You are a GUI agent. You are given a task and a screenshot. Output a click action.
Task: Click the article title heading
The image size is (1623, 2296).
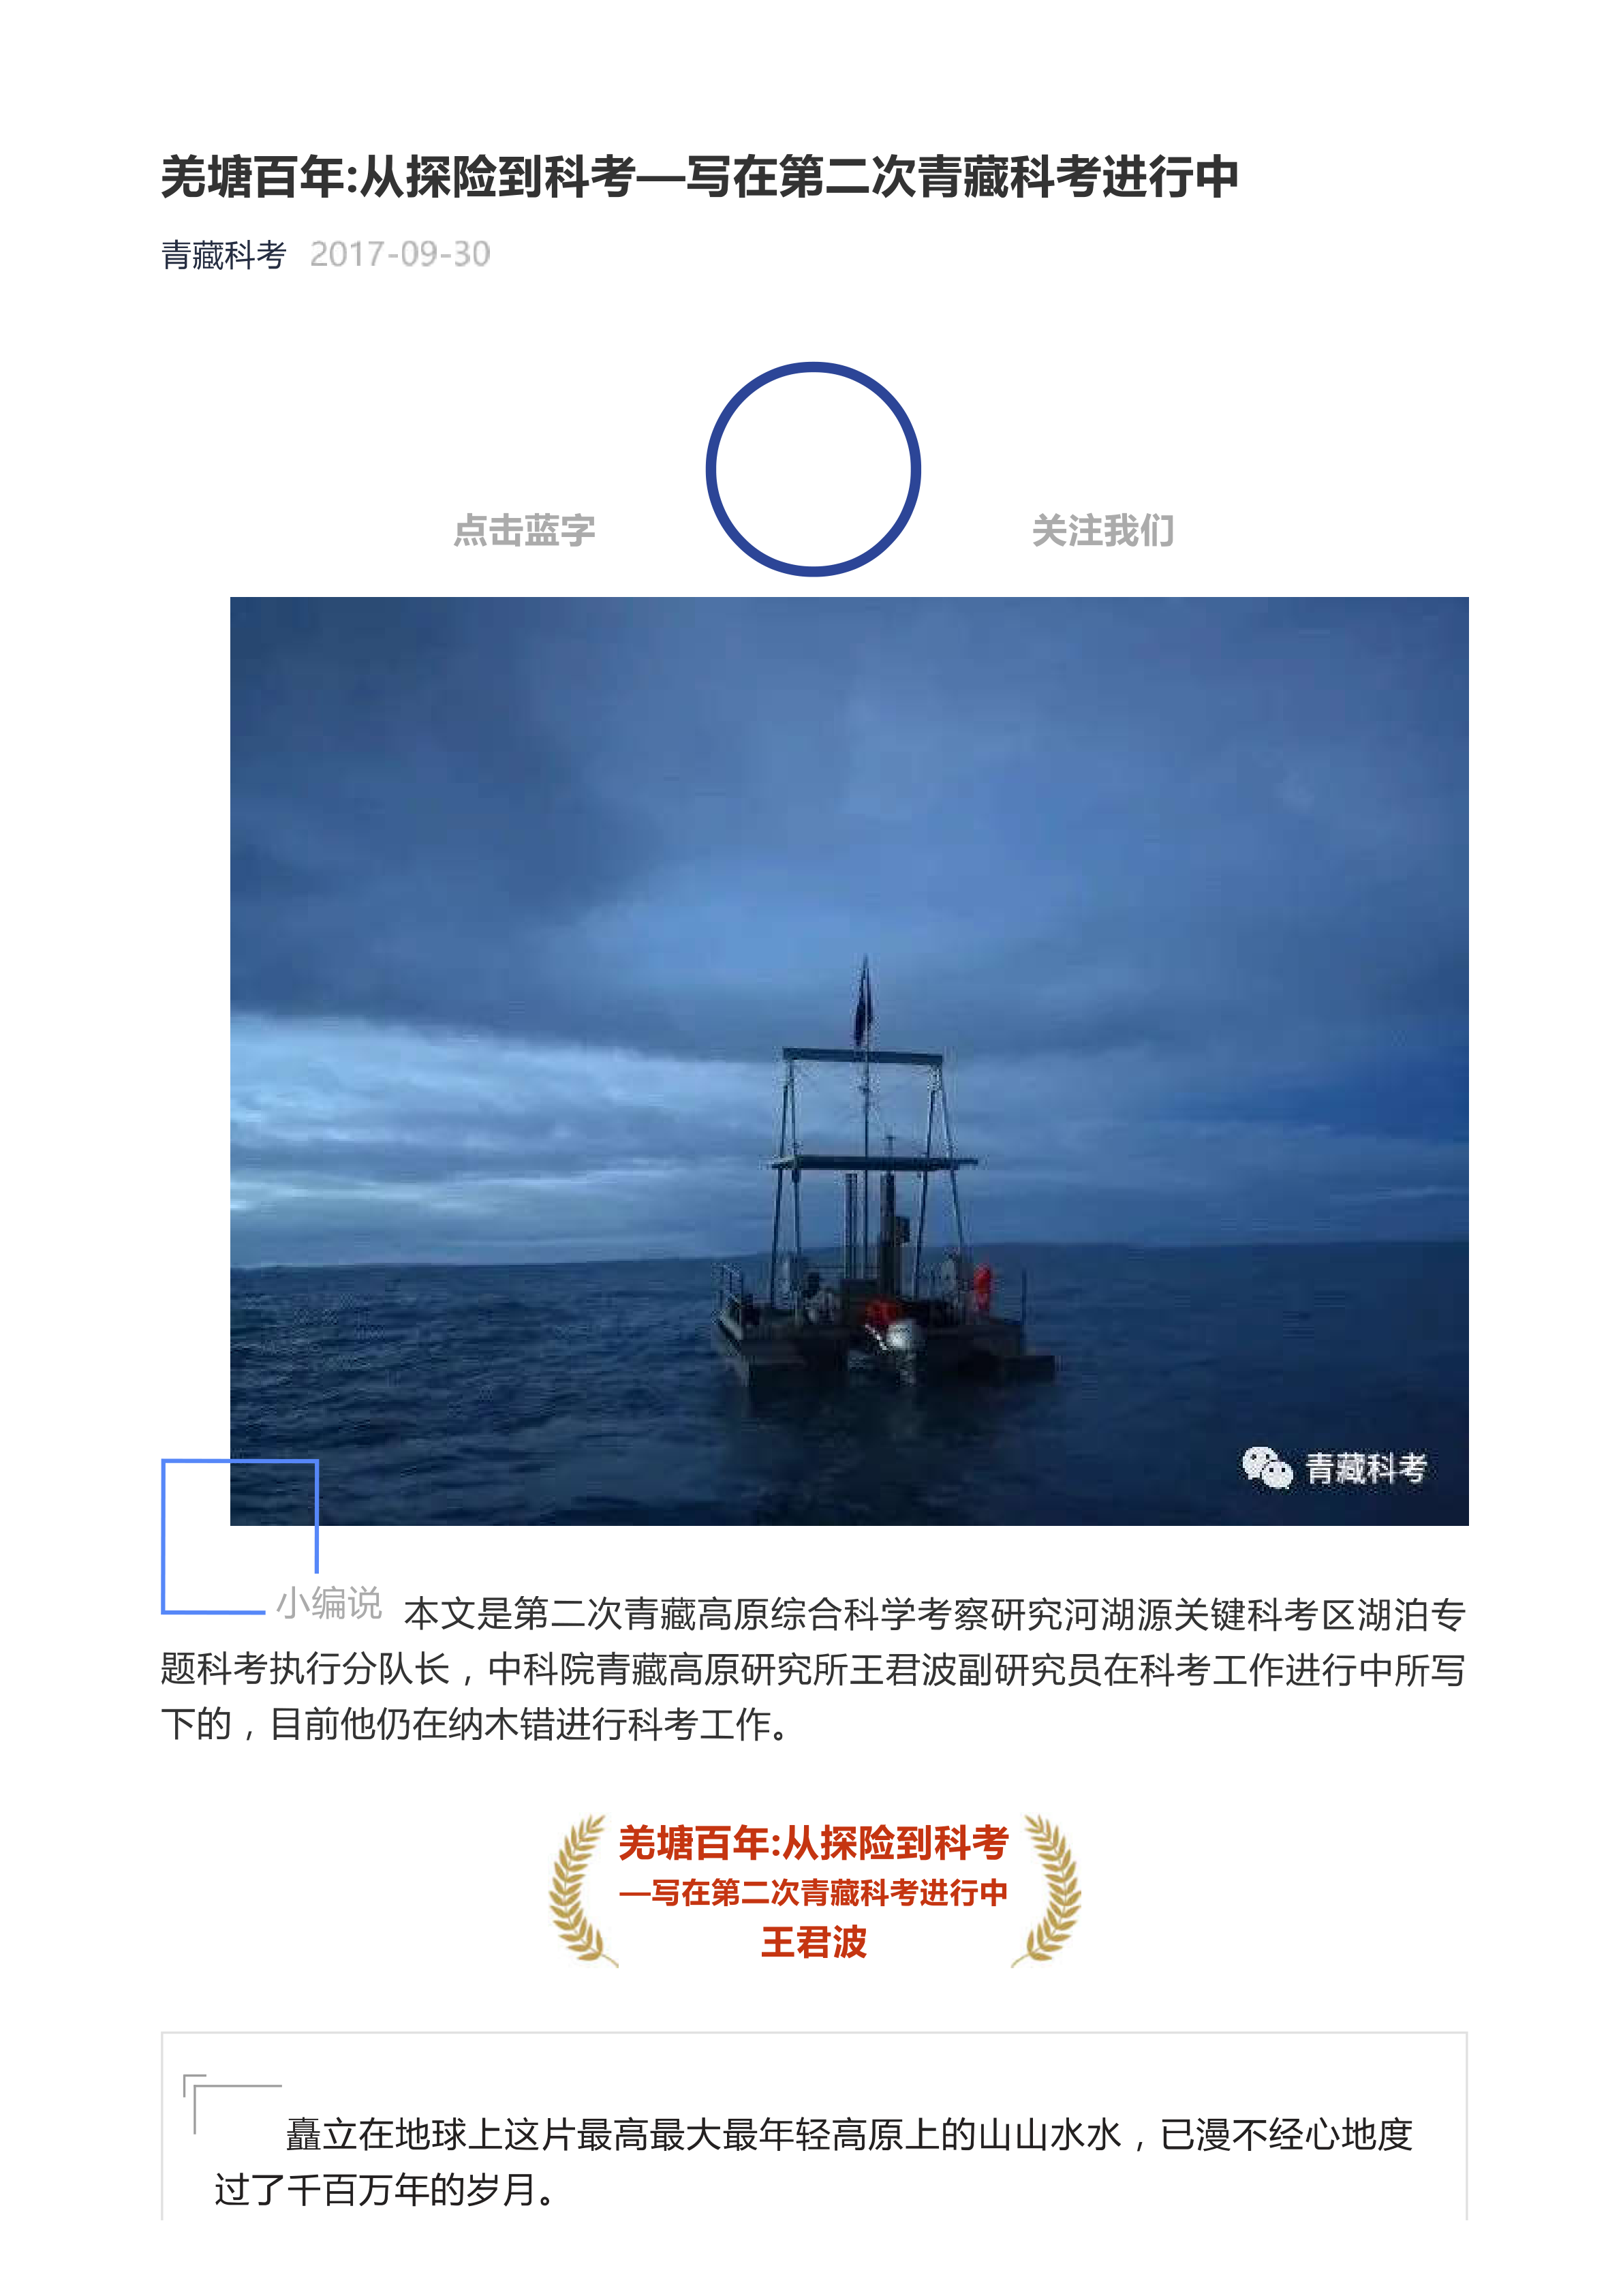(x=700, y=177)
